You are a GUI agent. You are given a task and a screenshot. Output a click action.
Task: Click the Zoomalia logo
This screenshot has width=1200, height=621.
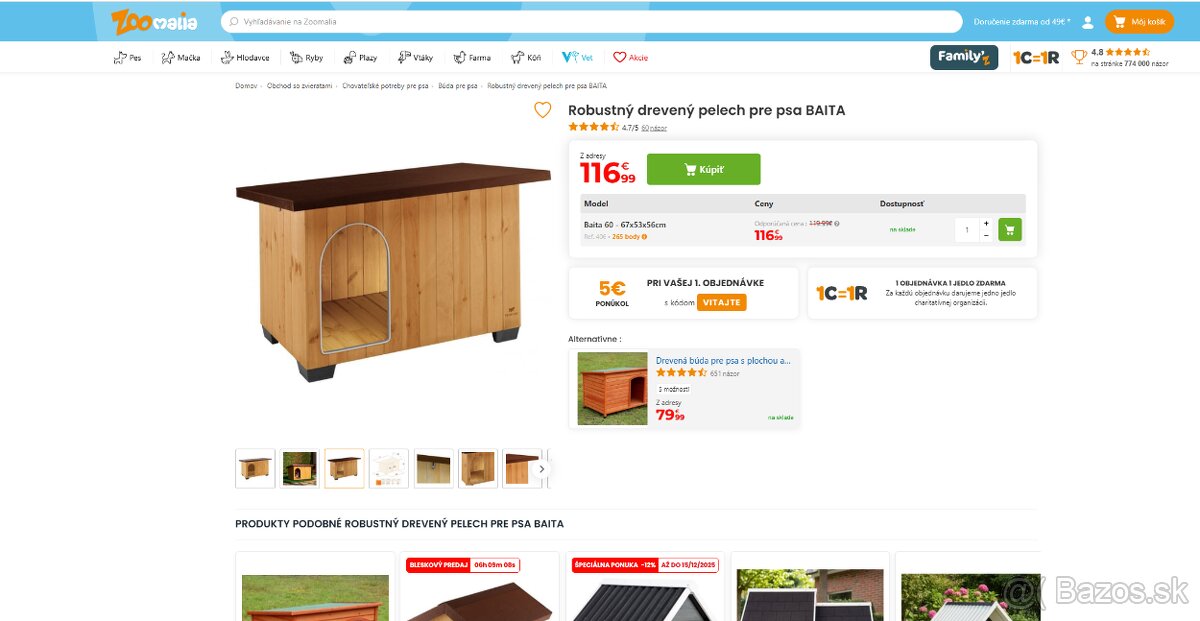tap(154, 21)
